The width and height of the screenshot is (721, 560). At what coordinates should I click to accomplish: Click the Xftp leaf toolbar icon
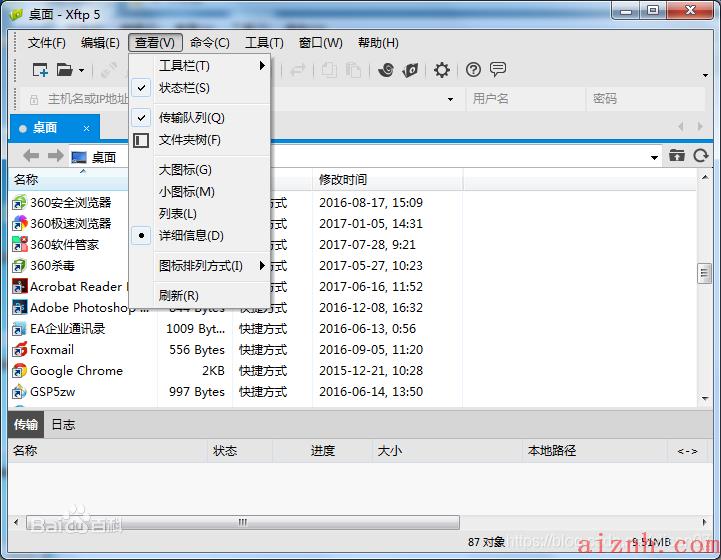pos(410,70)
